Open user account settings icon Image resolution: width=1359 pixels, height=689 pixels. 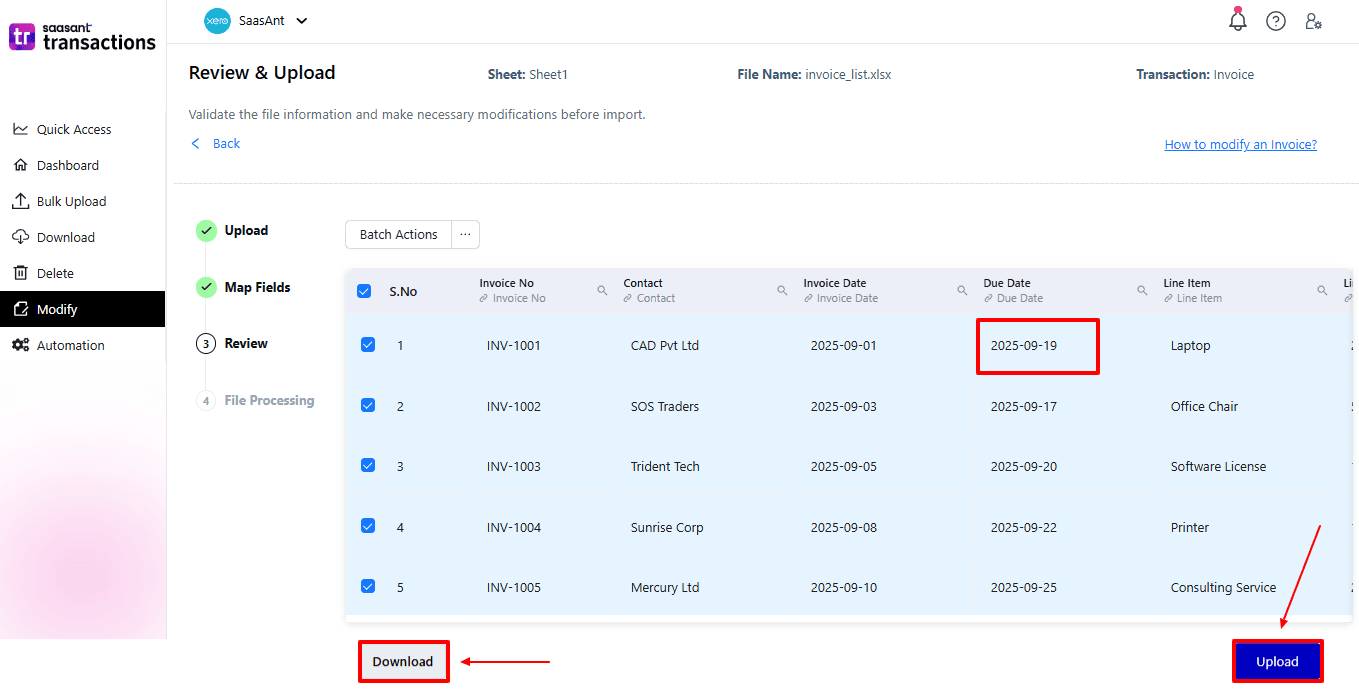[x=1313, y=20]
